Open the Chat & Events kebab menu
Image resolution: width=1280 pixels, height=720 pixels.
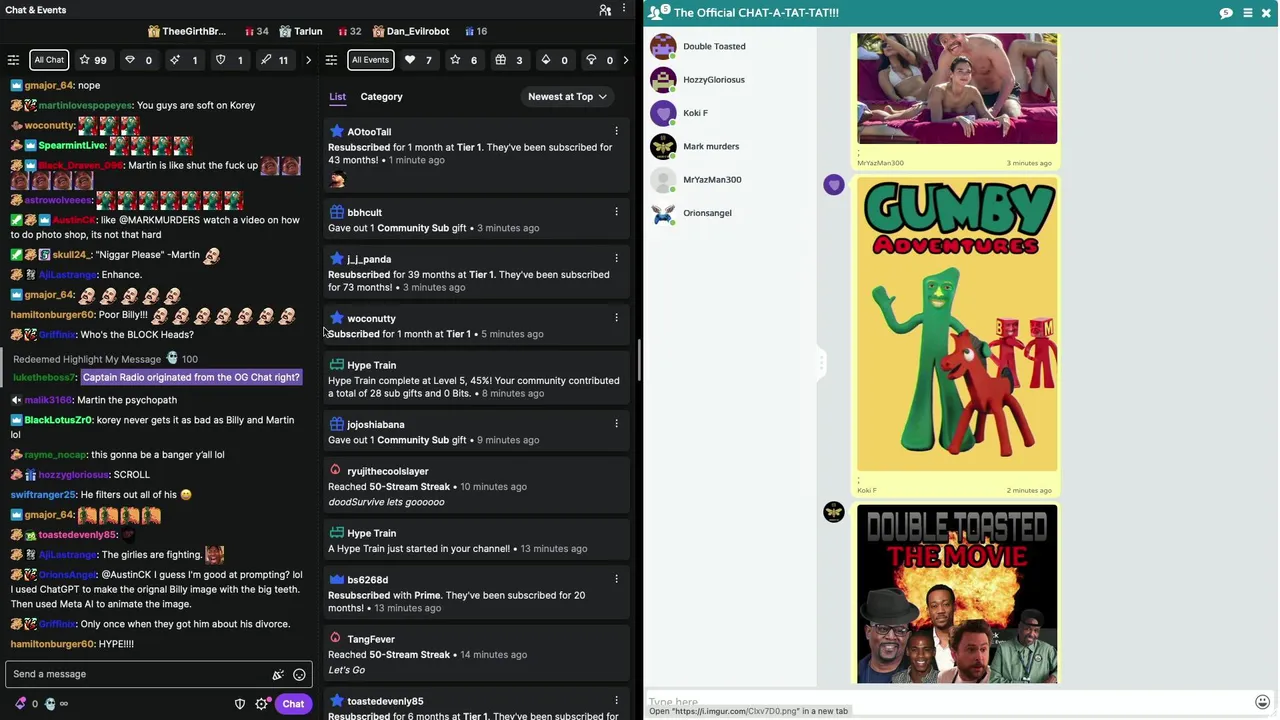tap(625, 10)
